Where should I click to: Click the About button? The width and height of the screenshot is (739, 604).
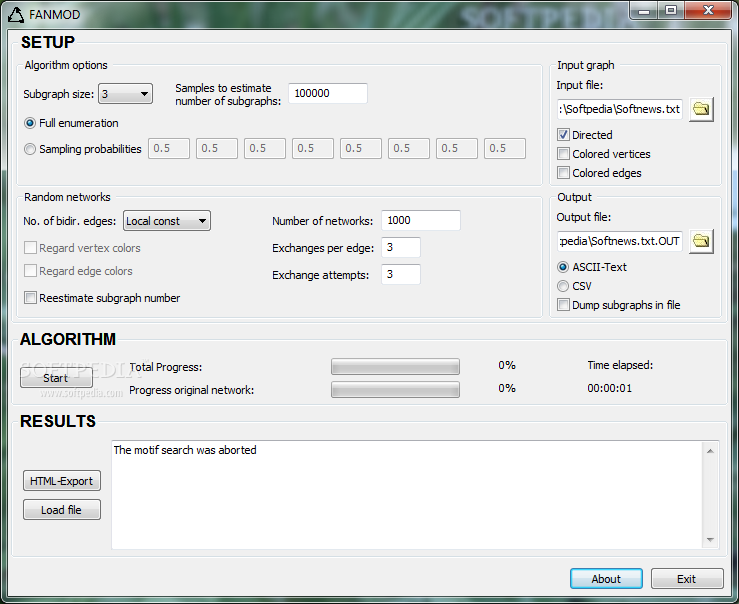tap(606, 579)
